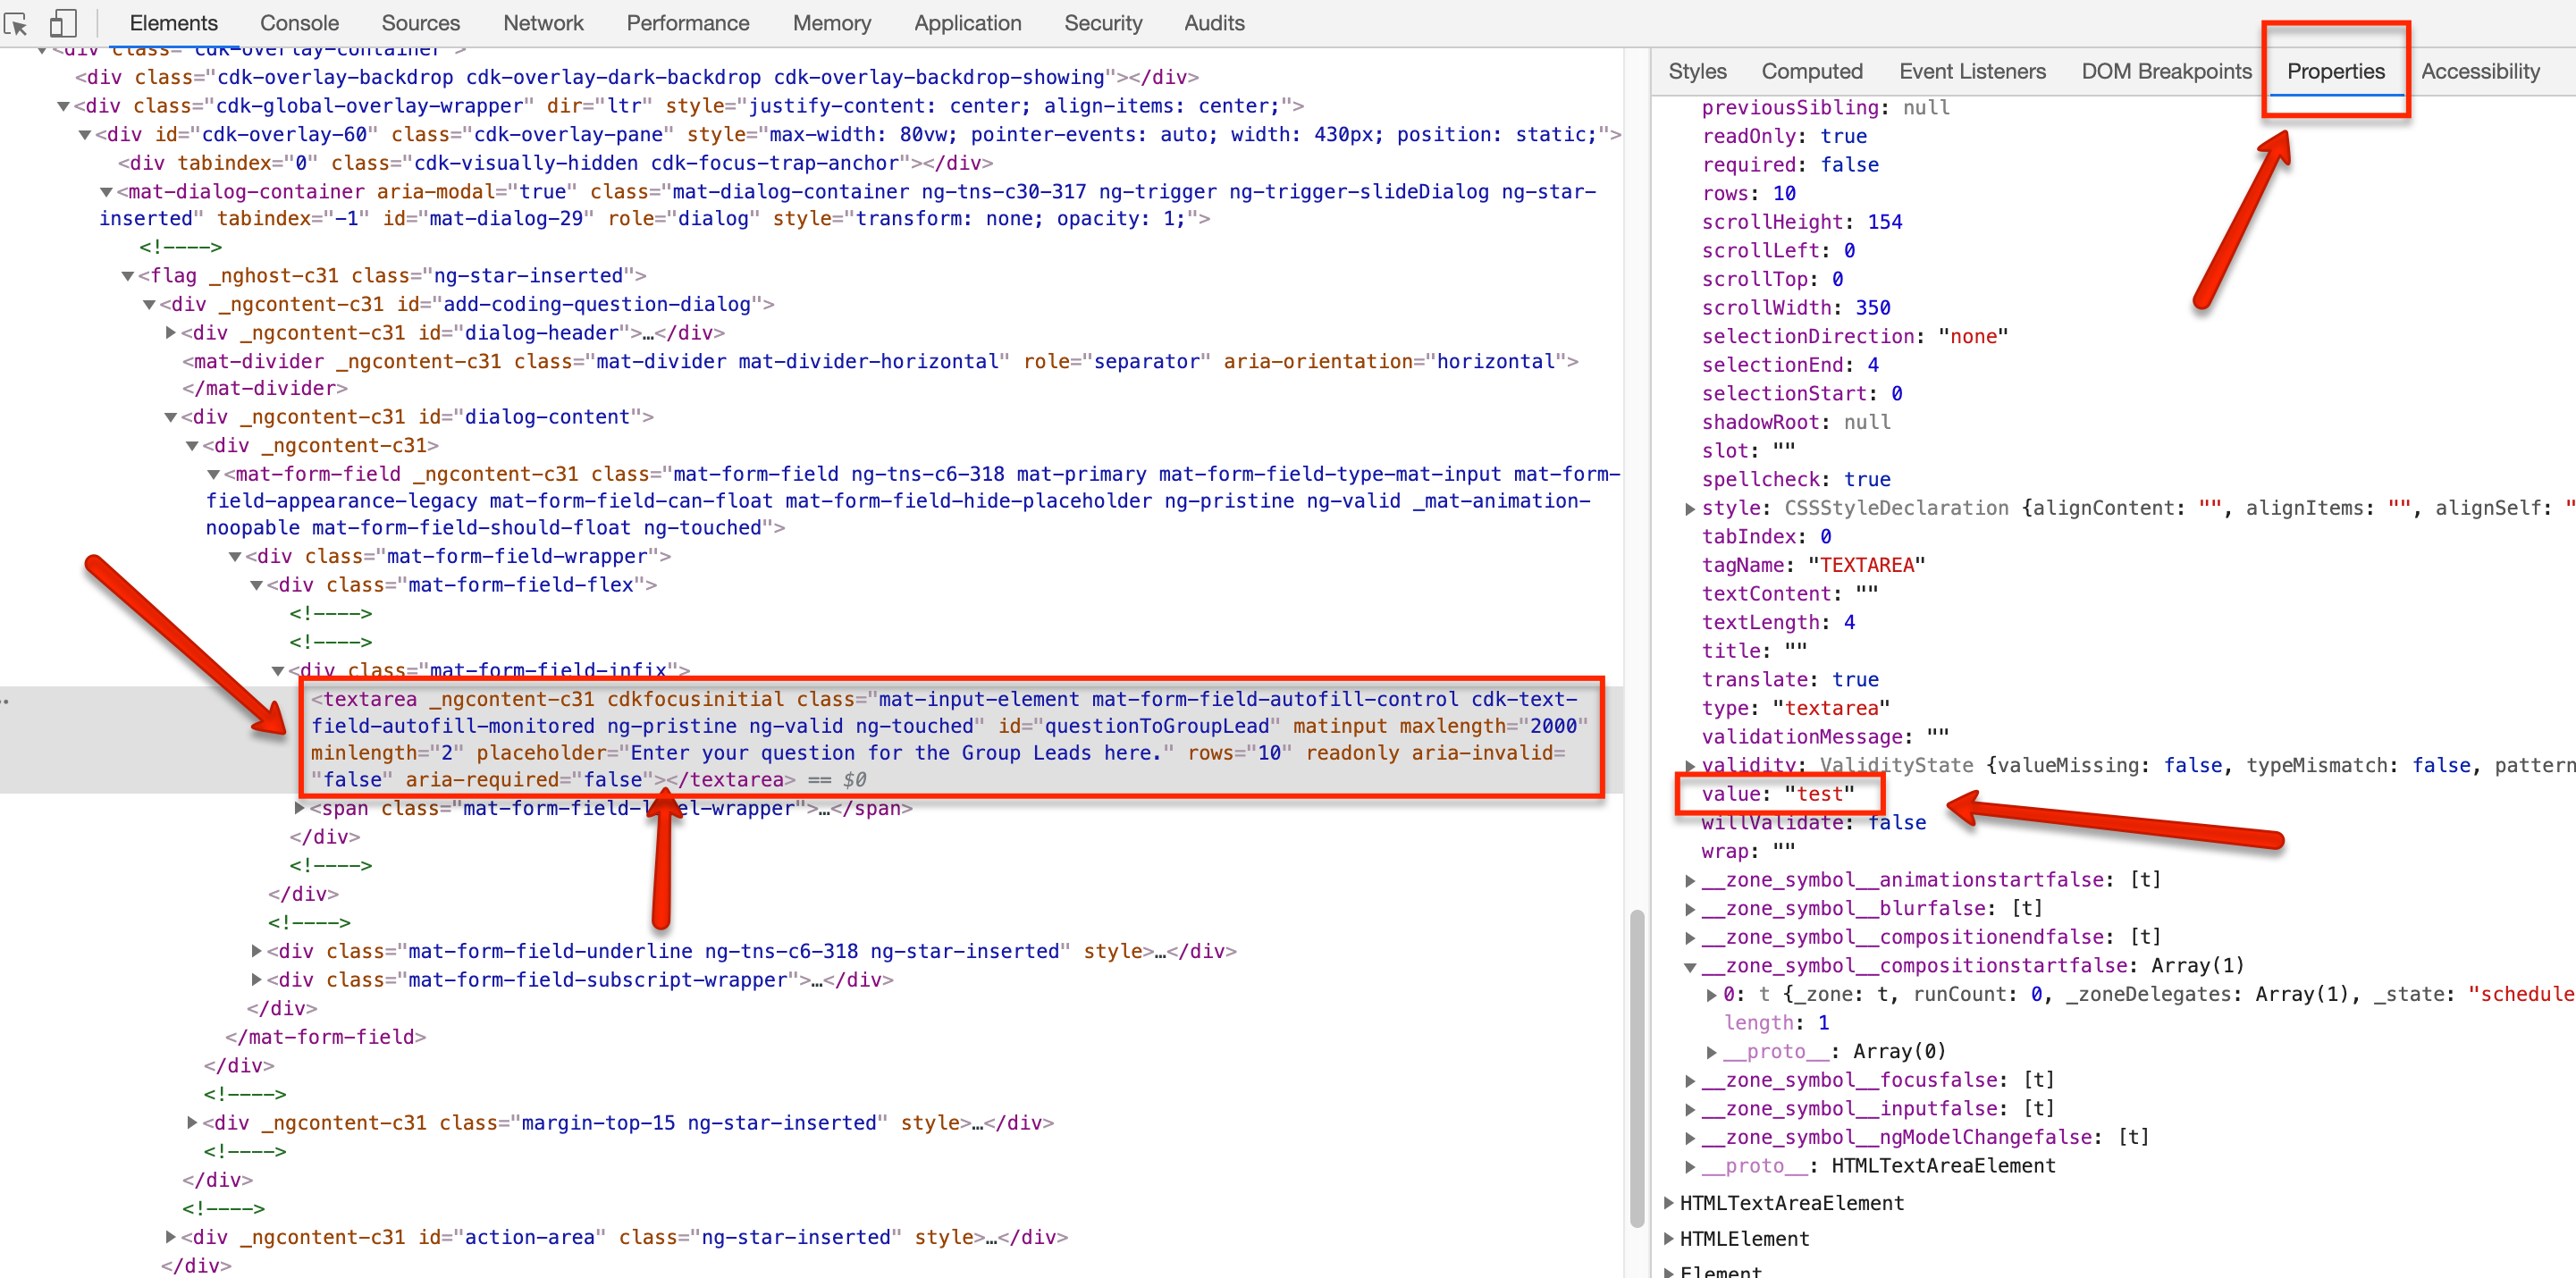Switch to the Sources panel

click(420, 22)
